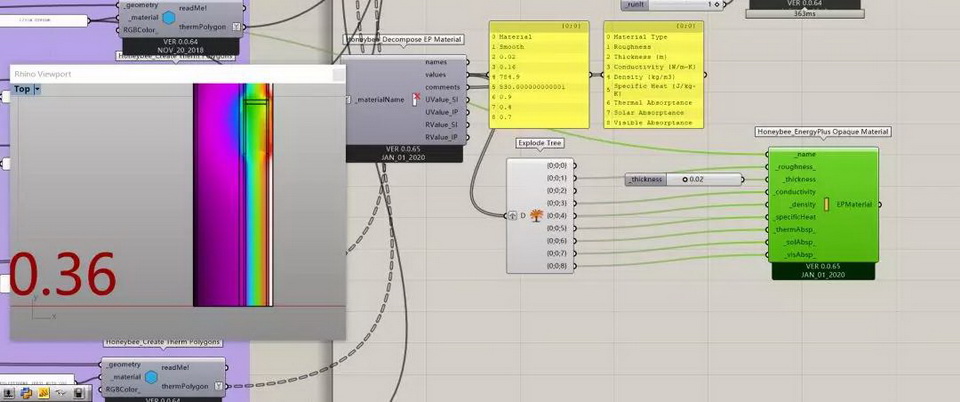Expand the Explode Tree D input arrow
This screenshot has height=402, width=960.
point(512,215)
